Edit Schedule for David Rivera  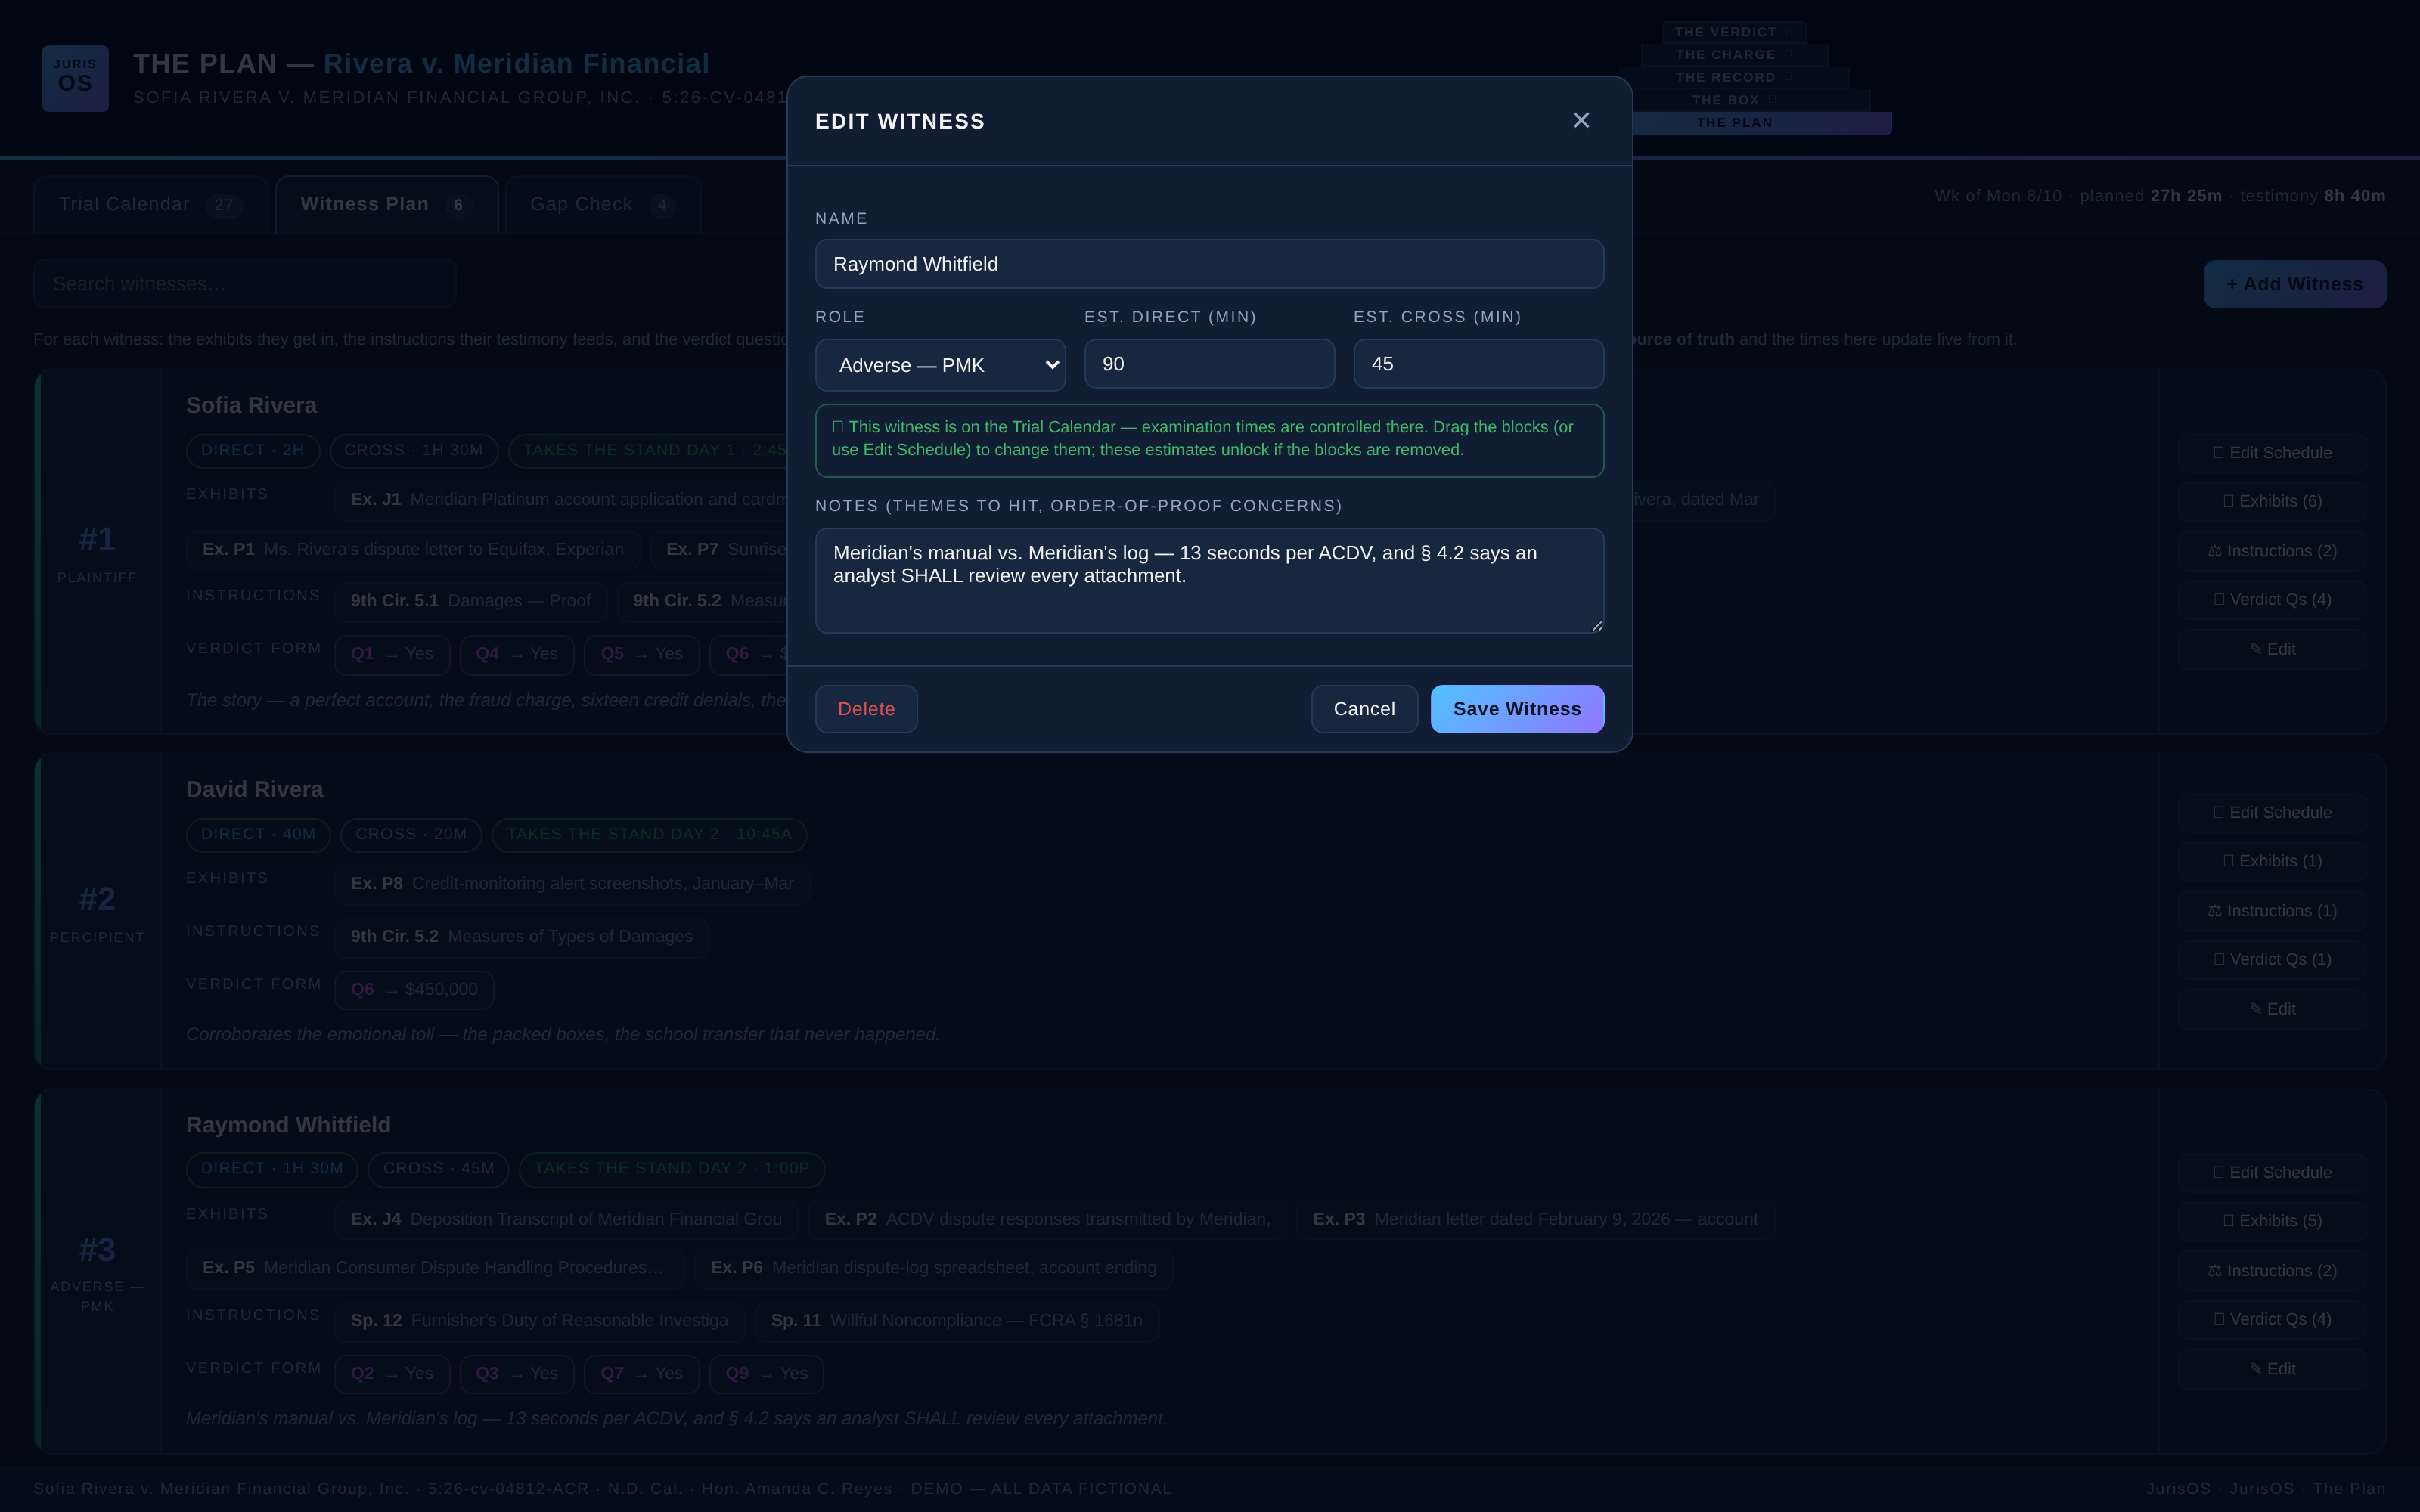tap(2272, 813)
